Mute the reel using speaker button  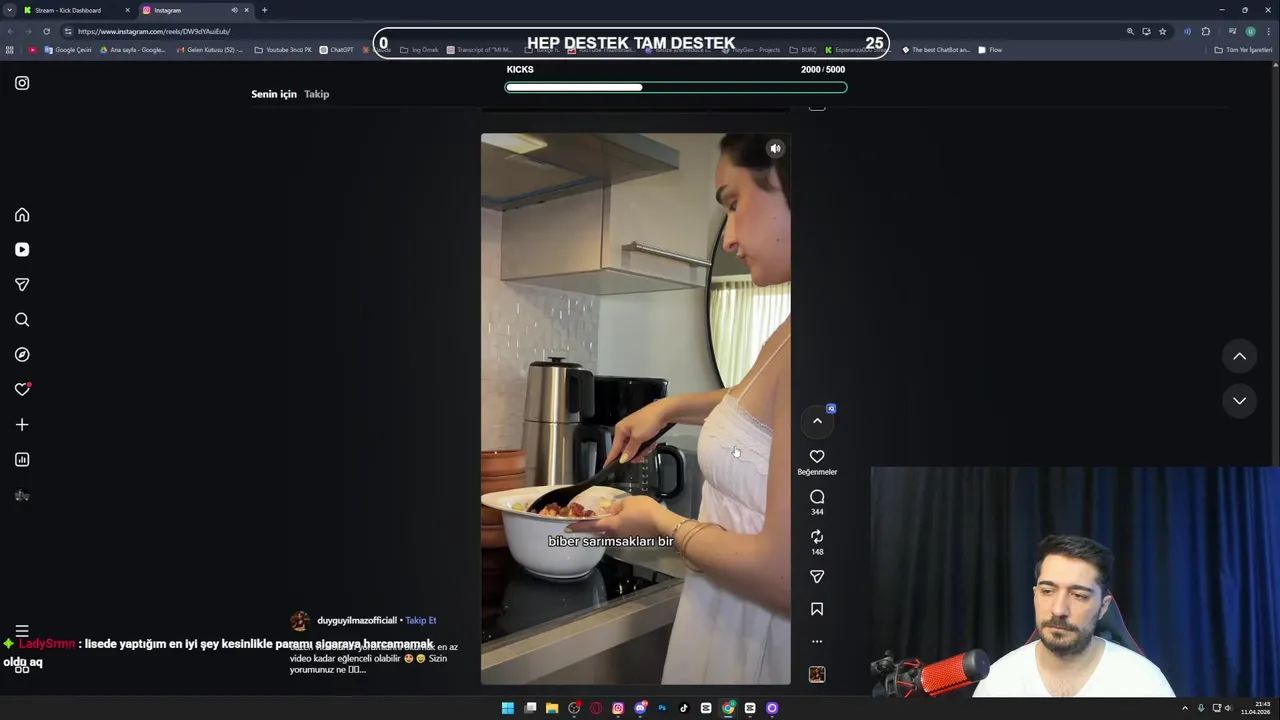click(x=775, y=149)
